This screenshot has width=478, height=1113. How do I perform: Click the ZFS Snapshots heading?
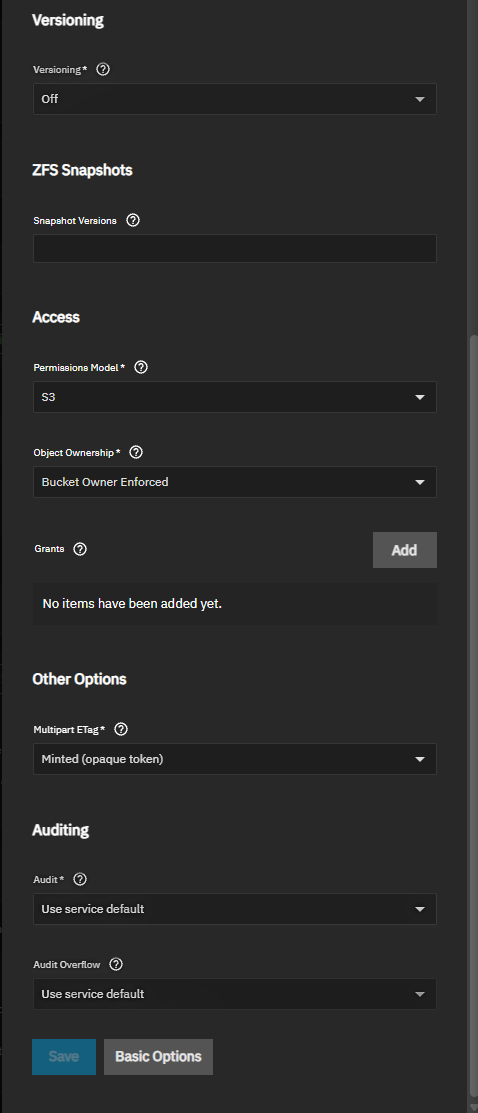[82, 170]
